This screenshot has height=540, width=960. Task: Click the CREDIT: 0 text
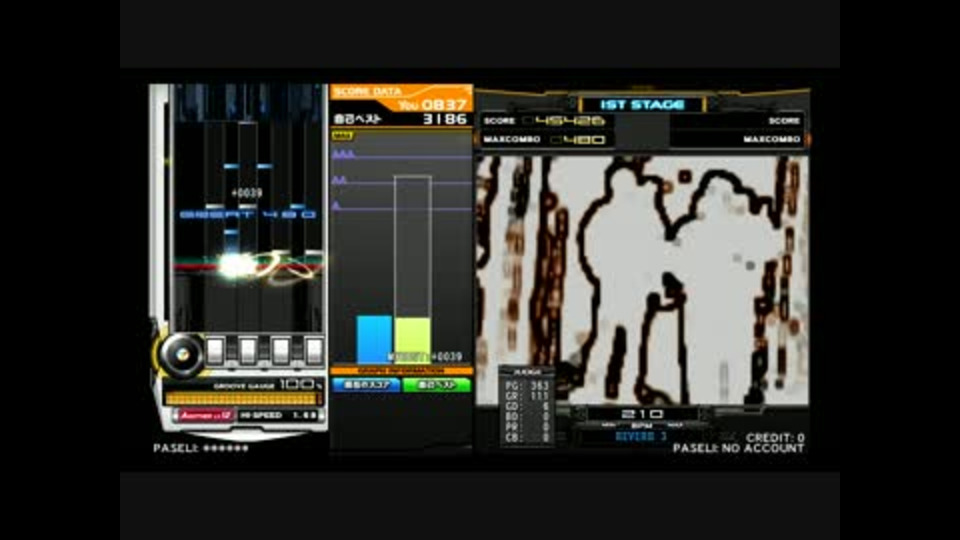[774, 438]
